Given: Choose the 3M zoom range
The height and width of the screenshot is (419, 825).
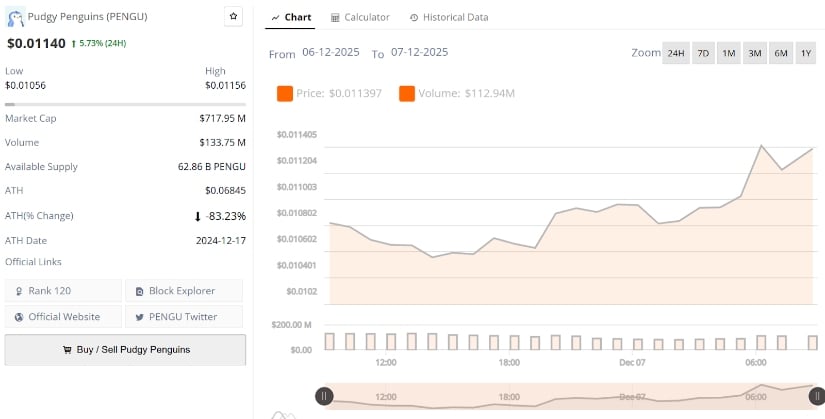Looking at the screenshot, I should pos(754,53).
